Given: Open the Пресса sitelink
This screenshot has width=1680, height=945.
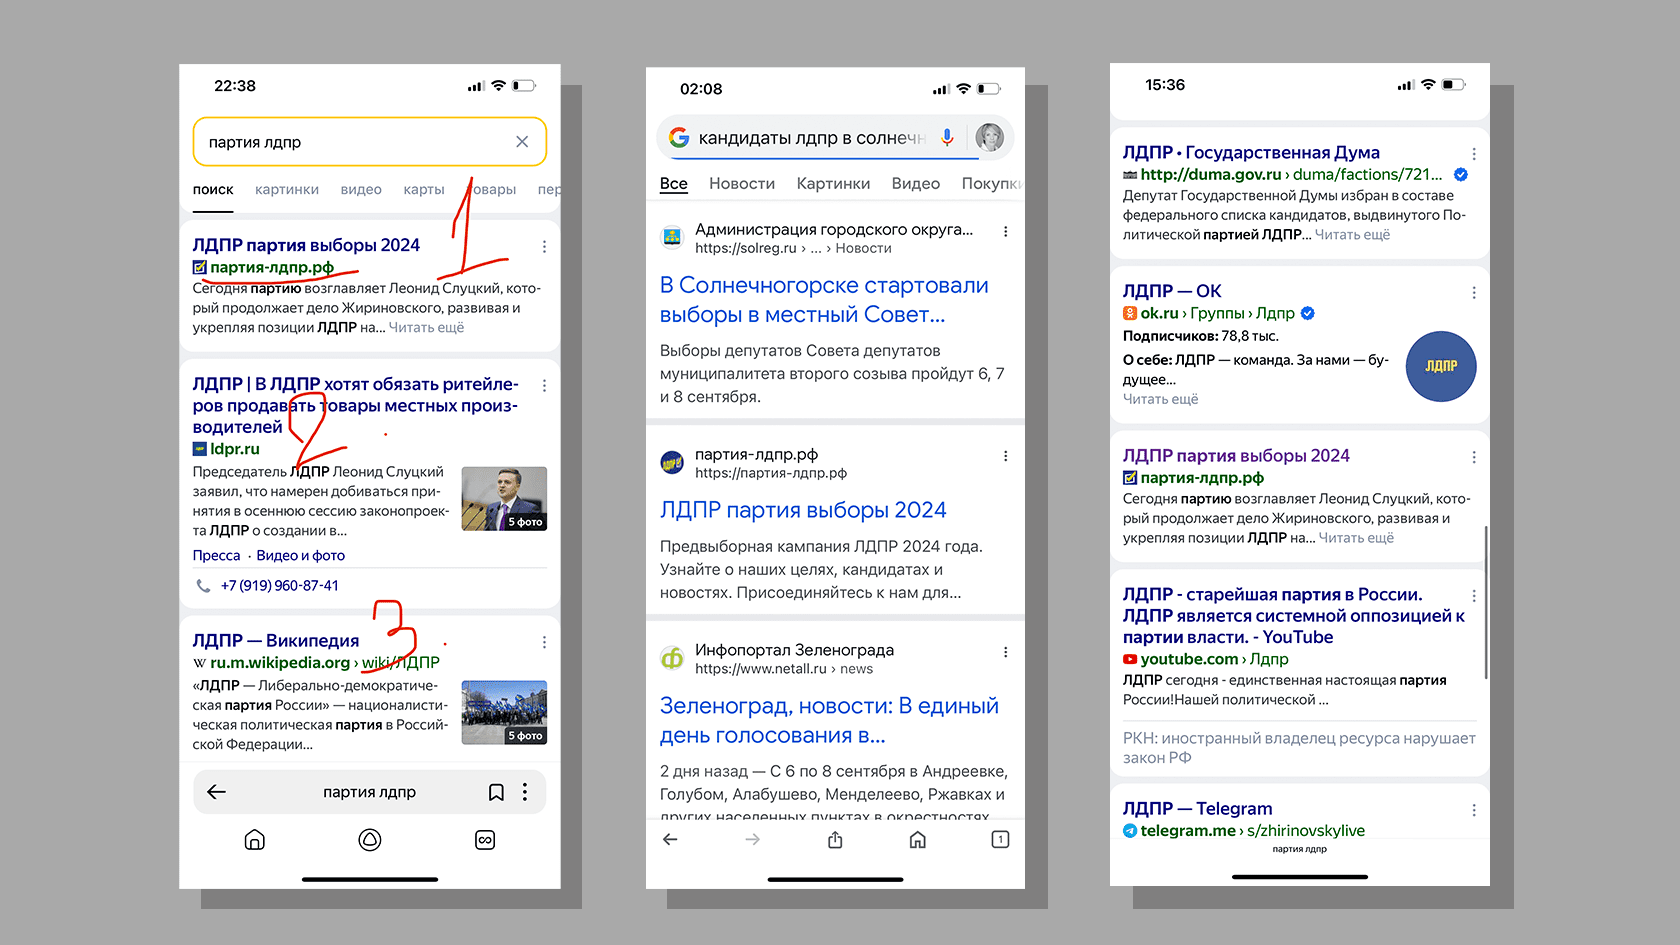Looking at the screenshot, I should pos(216,555).
